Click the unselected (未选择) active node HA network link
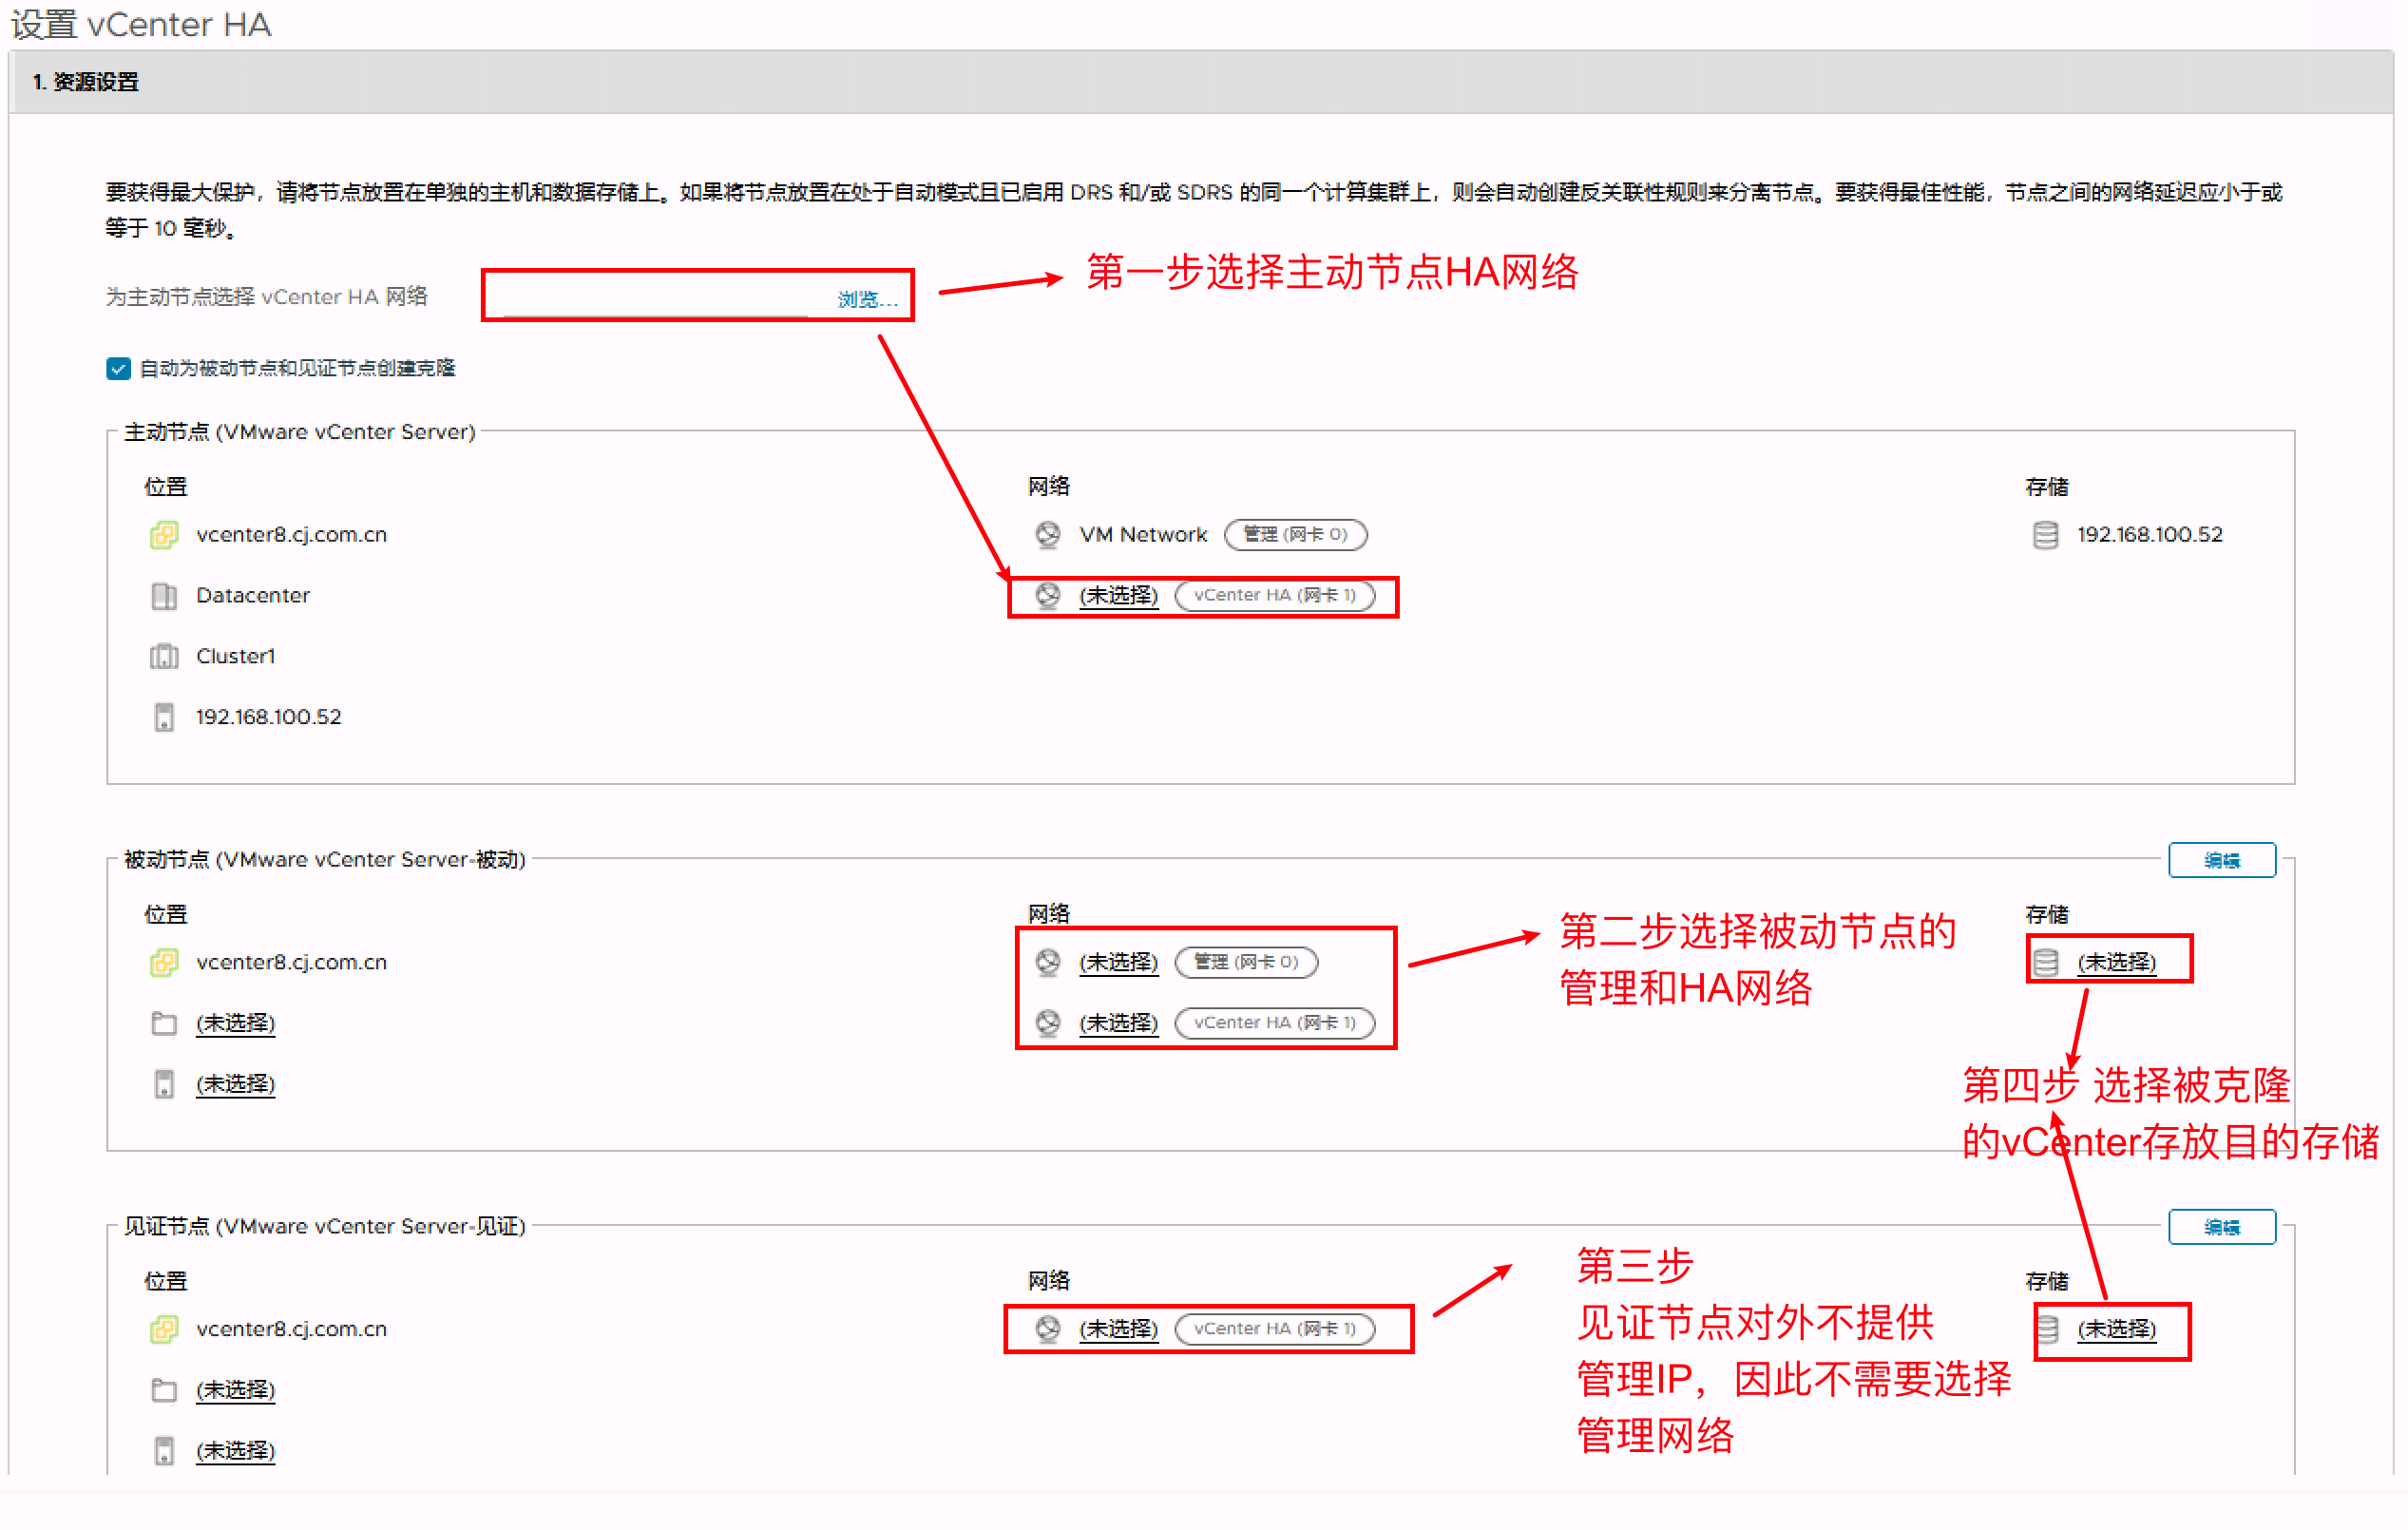The image size is (2408, 1530). tap(1118, 596)
